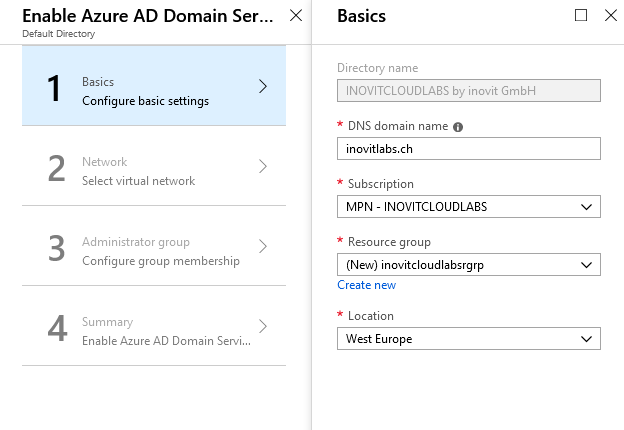Open step 3 Administrator group

pyautogui.click(x=154, y=246)
